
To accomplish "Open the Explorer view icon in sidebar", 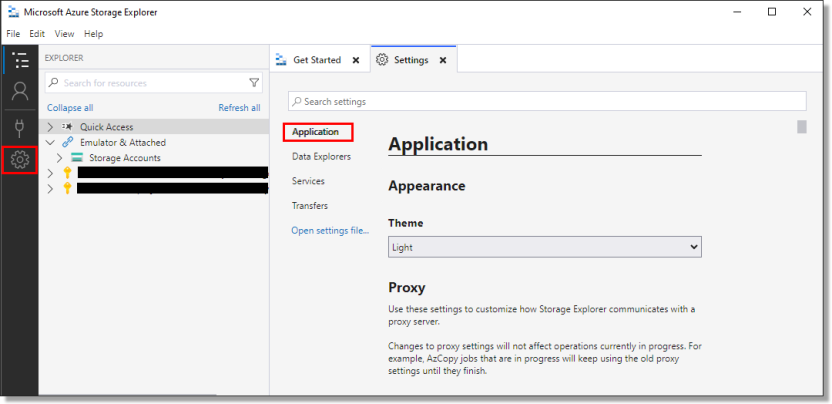I will click(20, 60).
